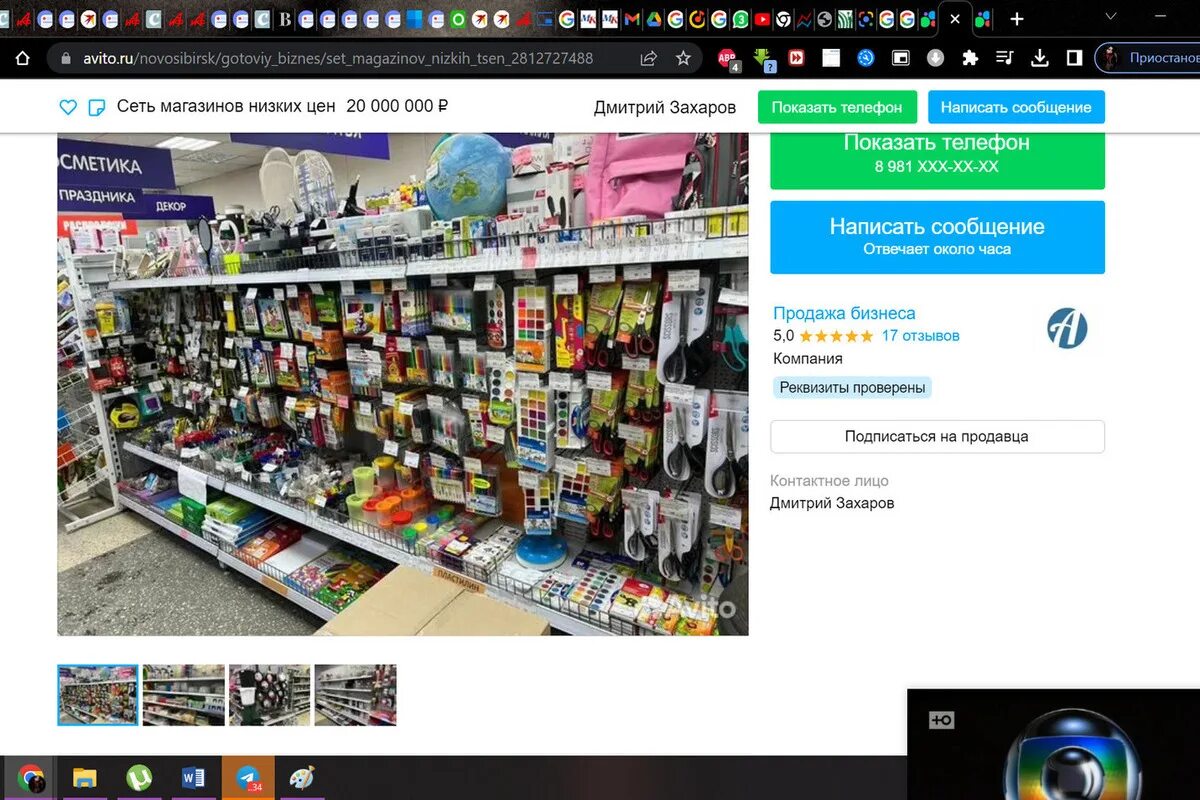The width and height of the screenshot is (1200, 800).
Task: Open Chrome Extensions puzzle menu
Action: pyautogui.click(x=969, y=58)
